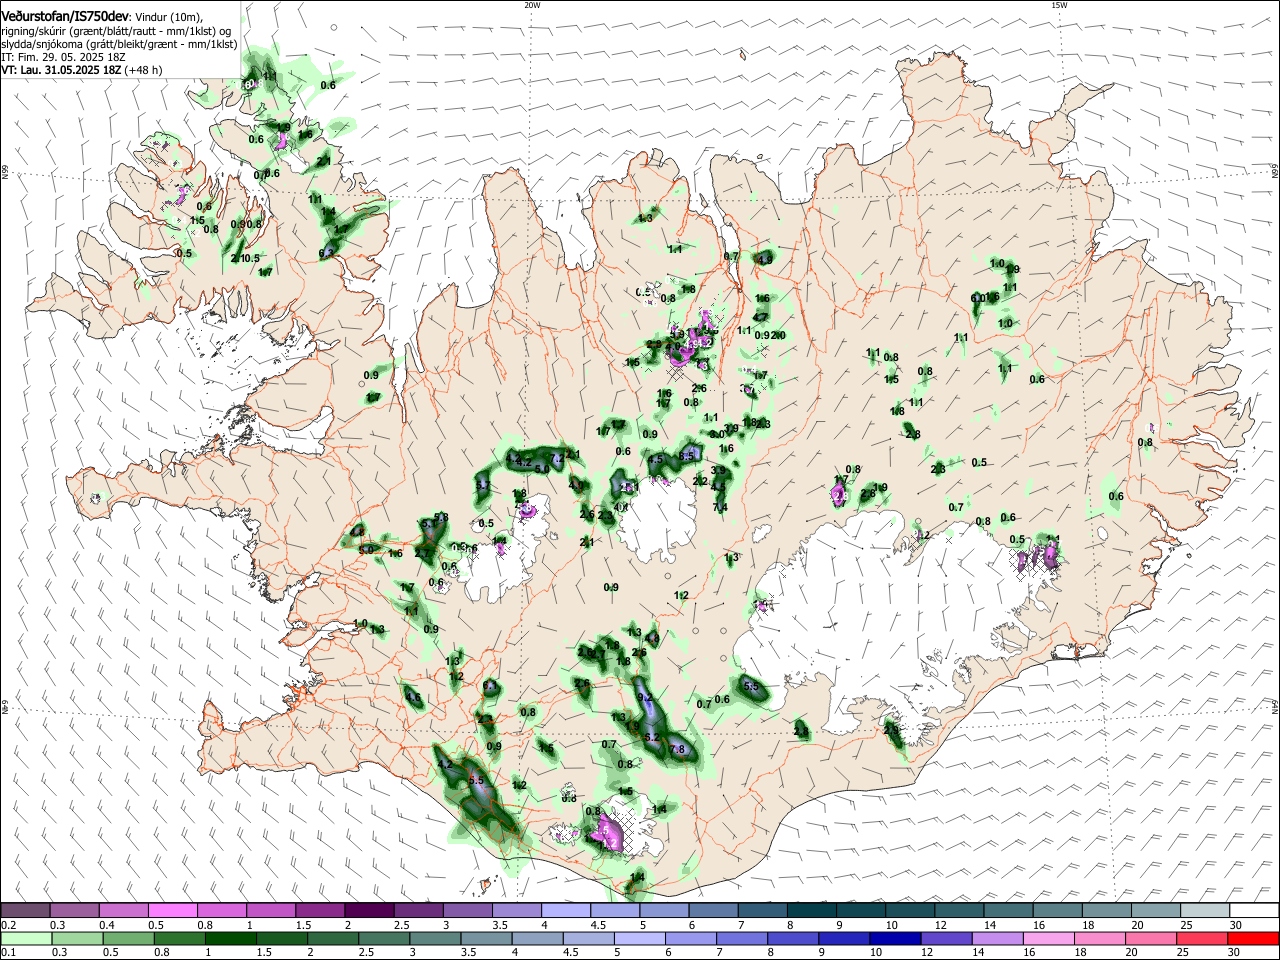Pick palest green rain swatch starting at 0.1
This screenshot has height=960, width=1280.
pyautogui.click(x=25, y=938)
